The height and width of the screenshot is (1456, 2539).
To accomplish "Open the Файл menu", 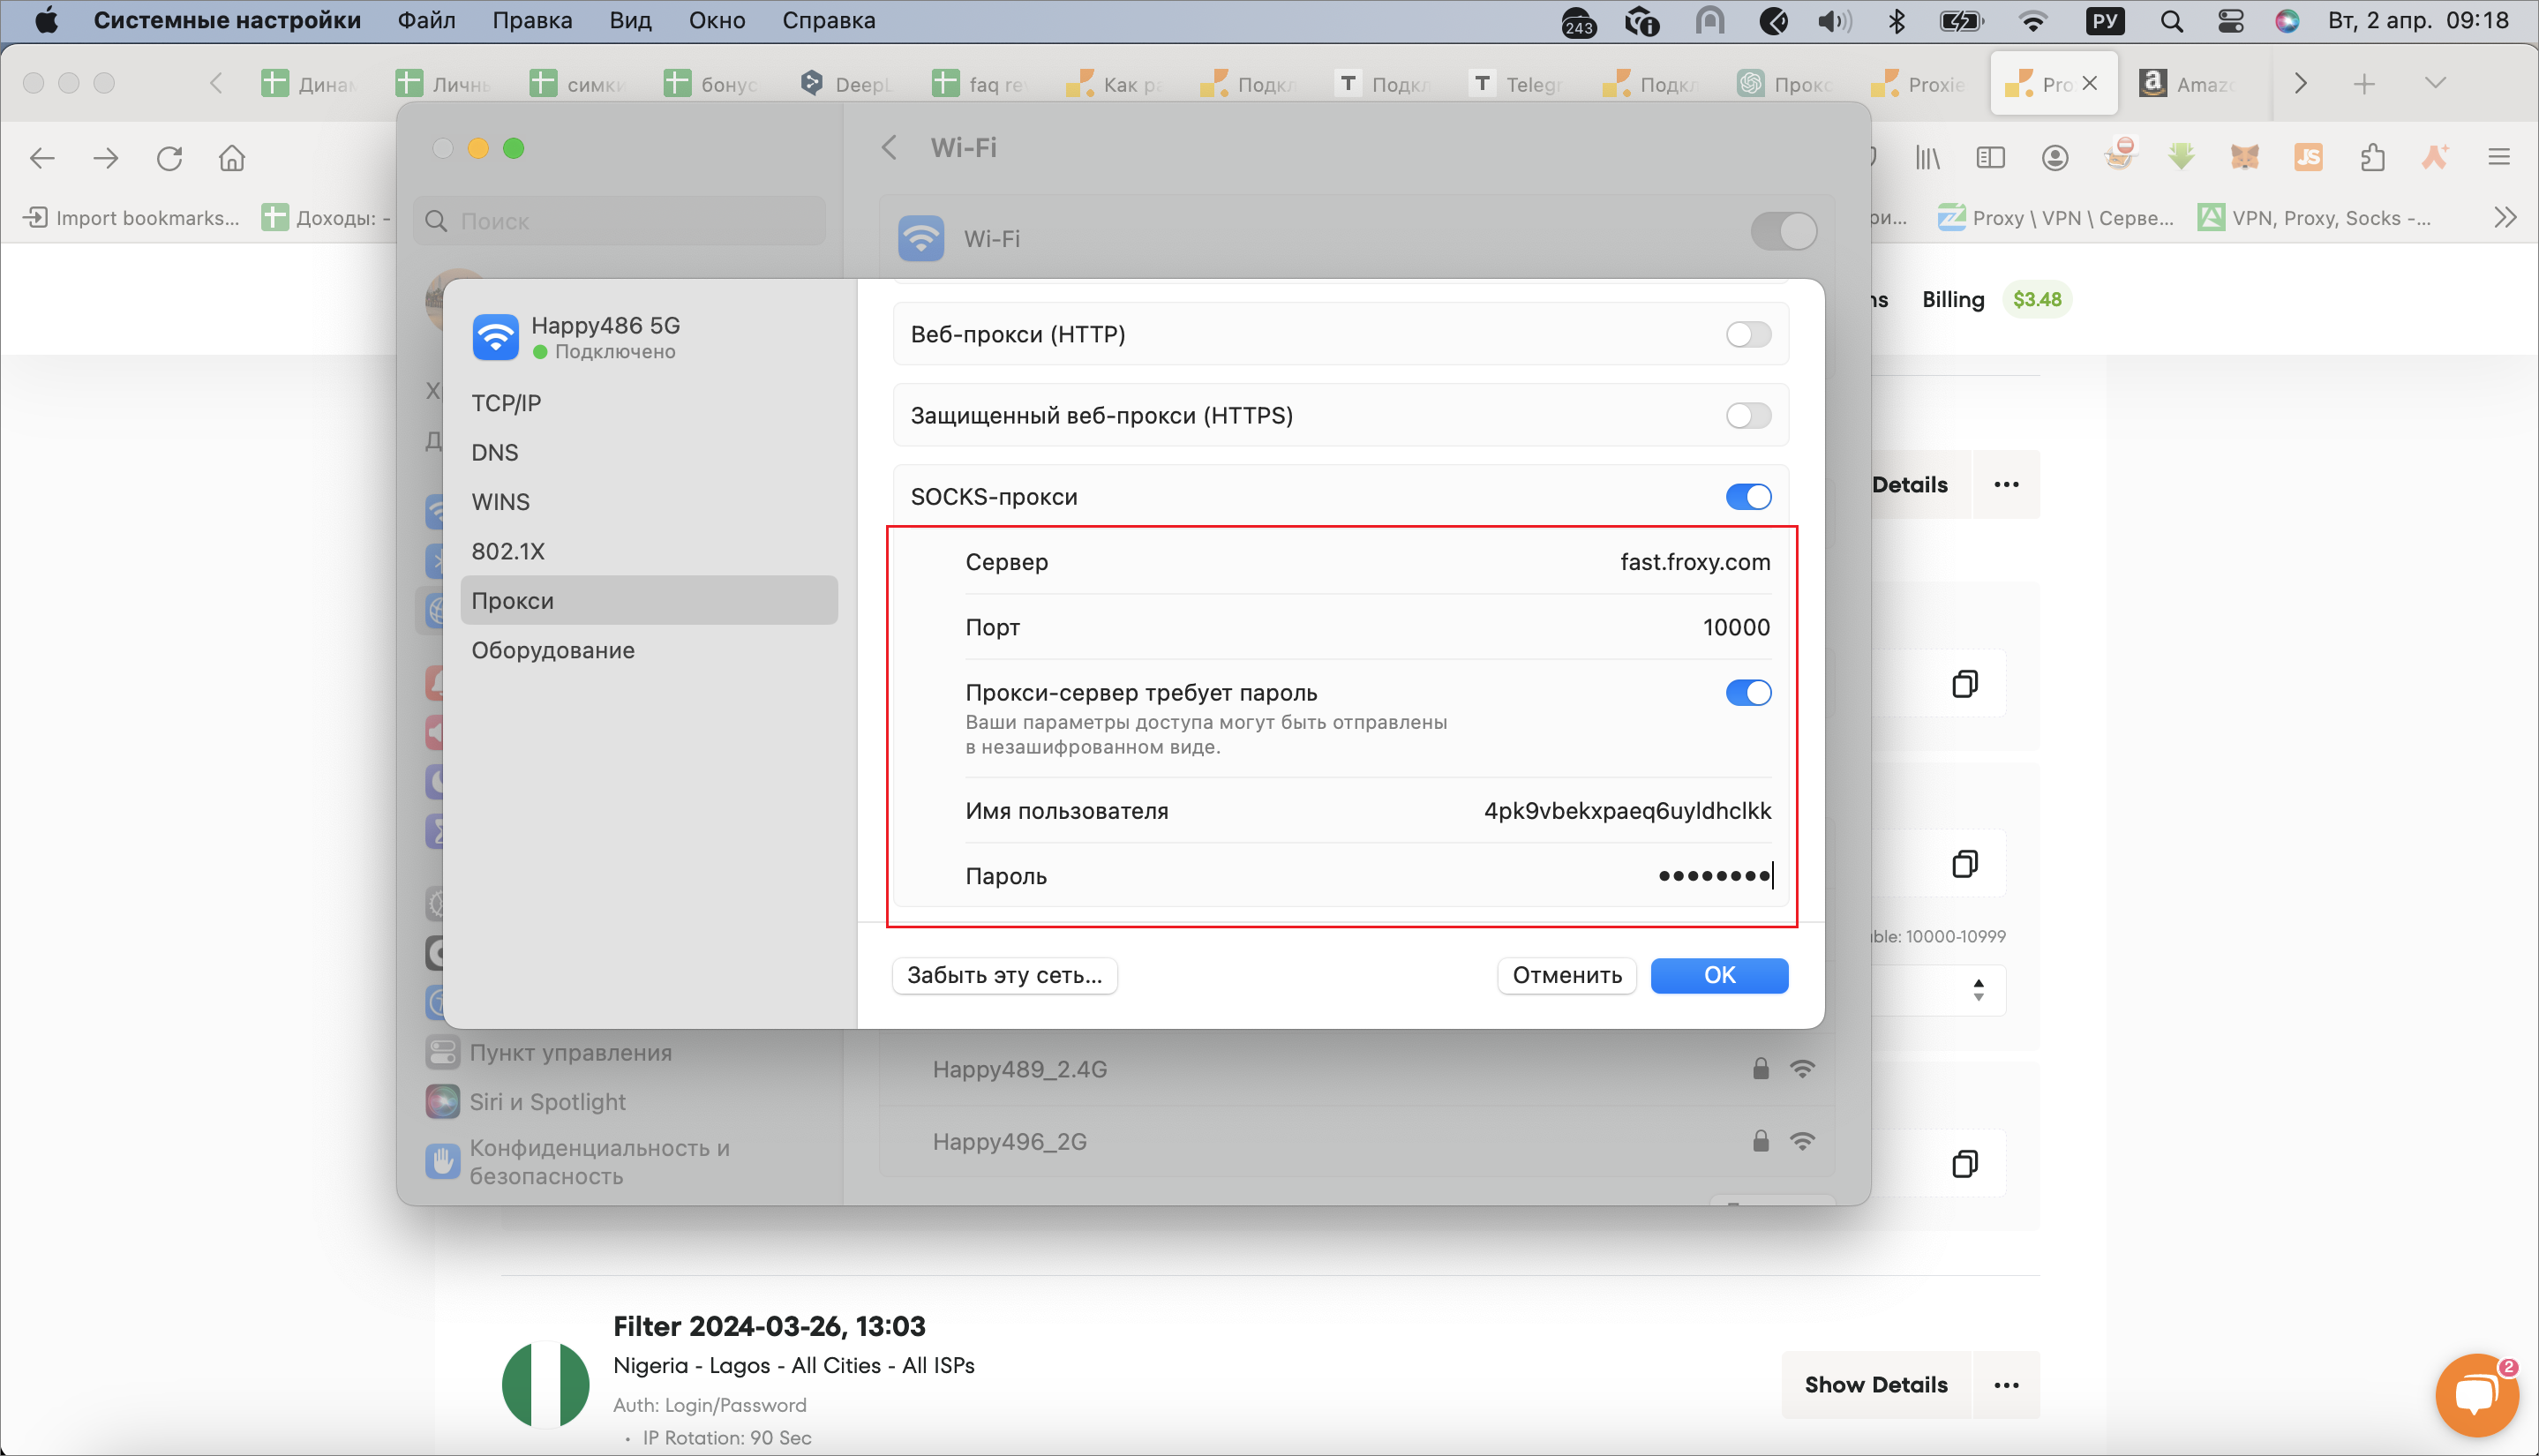I will click(426, 20).
